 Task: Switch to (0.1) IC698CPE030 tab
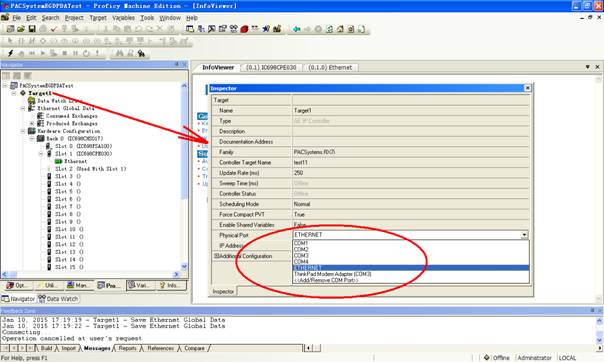[271, 67]
